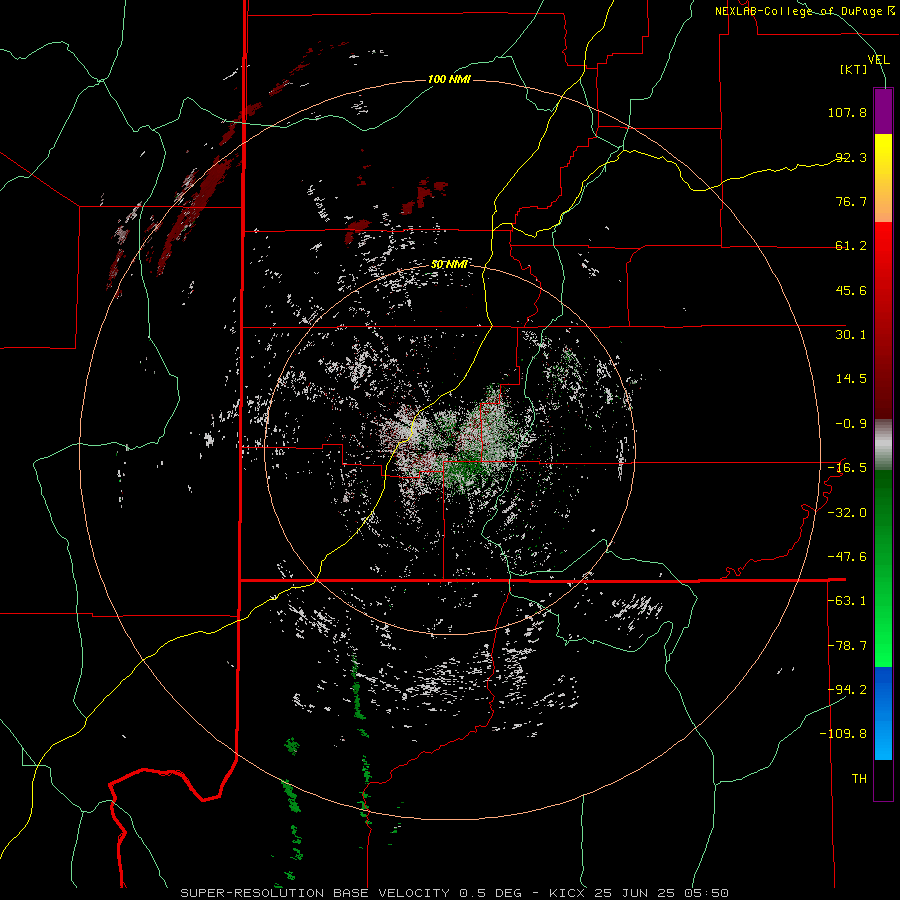Click the VEL legend title
The height and width of the screenshot is (900, 900).
879,59
